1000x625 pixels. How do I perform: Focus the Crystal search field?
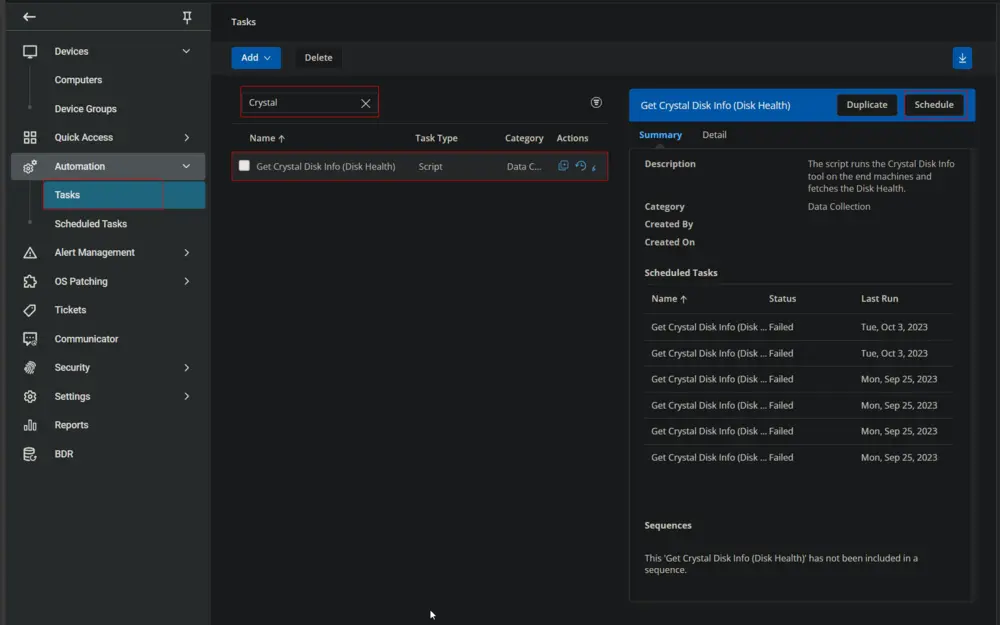(x=309, y=102)
